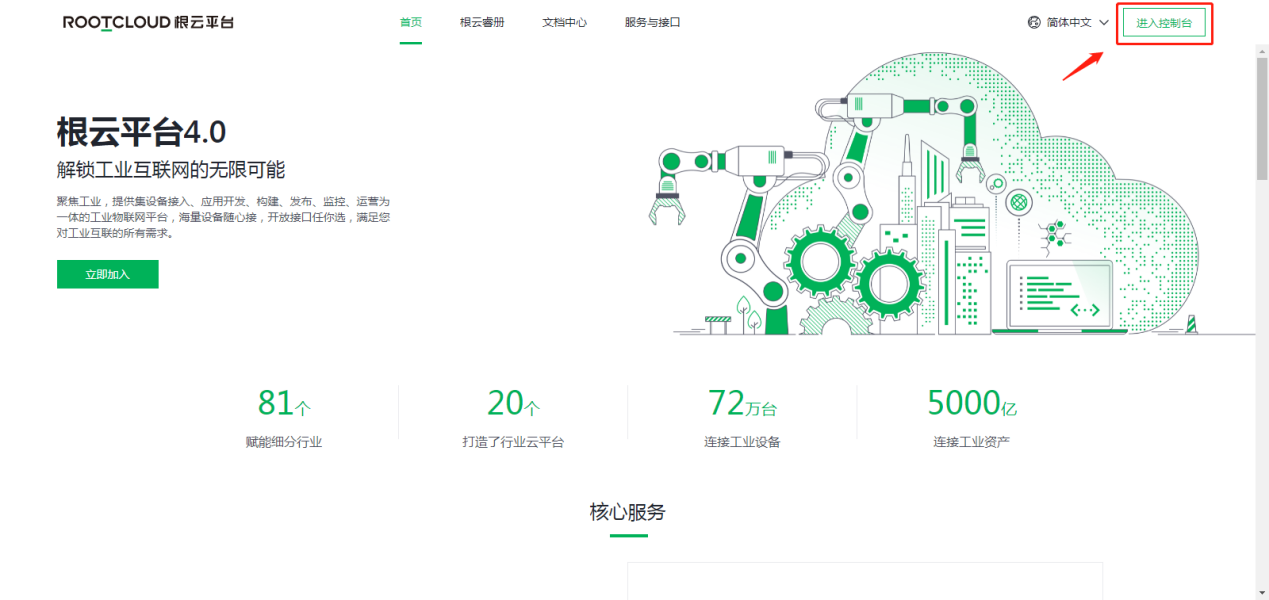Click the 连接工业资产 label
Viewport: 1269px width, 600px height.
[972, 442]
